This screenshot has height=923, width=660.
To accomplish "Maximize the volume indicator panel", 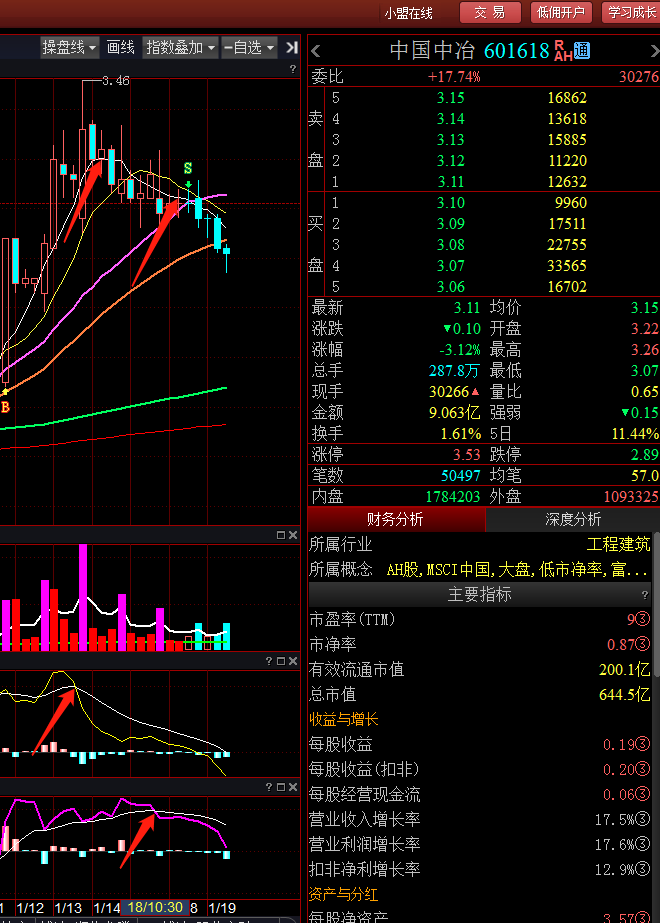I will (281, 534).
